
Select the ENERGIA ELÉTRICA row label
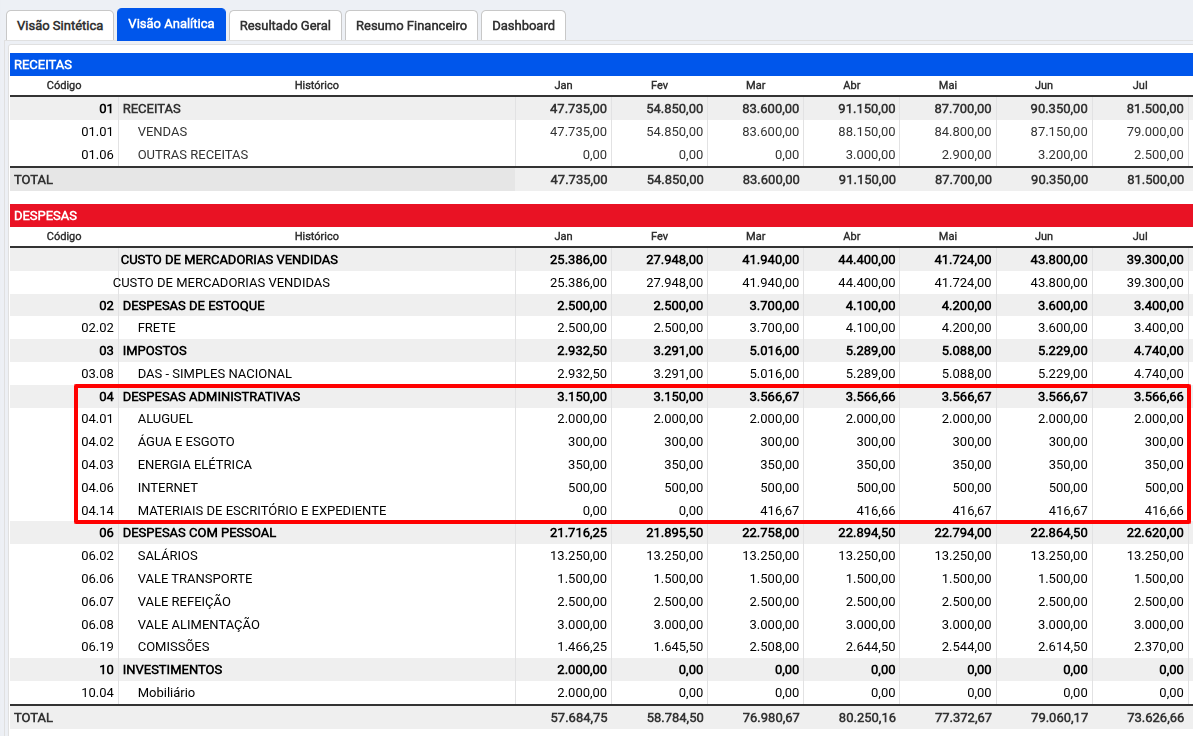pos(194,465)
